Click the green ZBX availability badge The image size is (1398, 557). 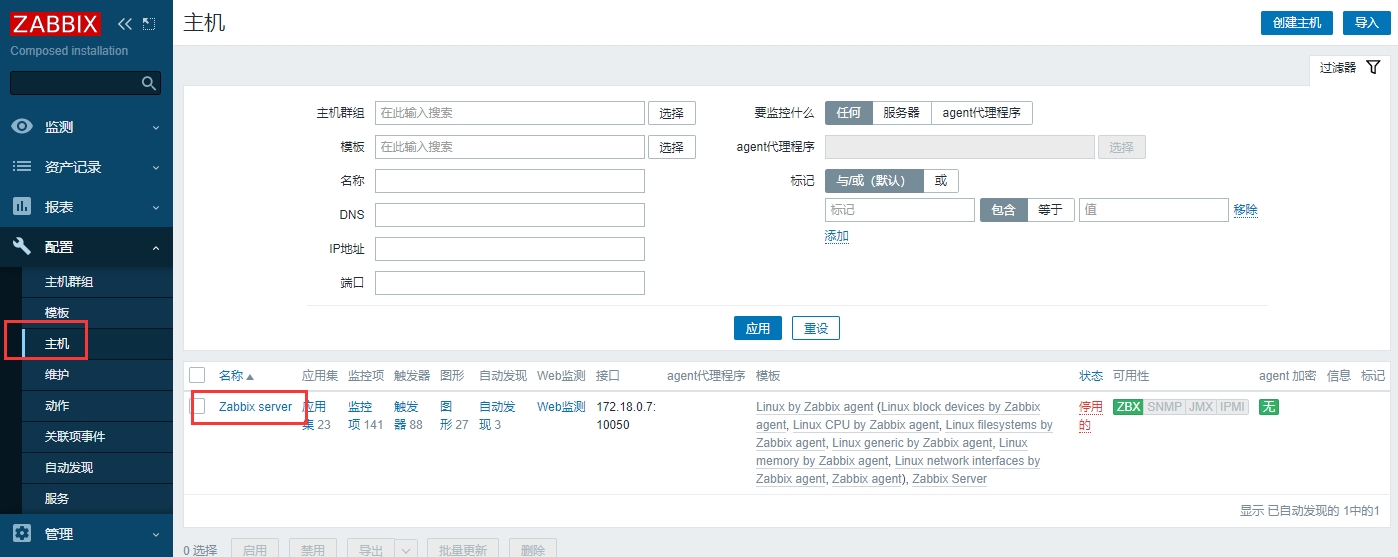(x=1127, y=407)
